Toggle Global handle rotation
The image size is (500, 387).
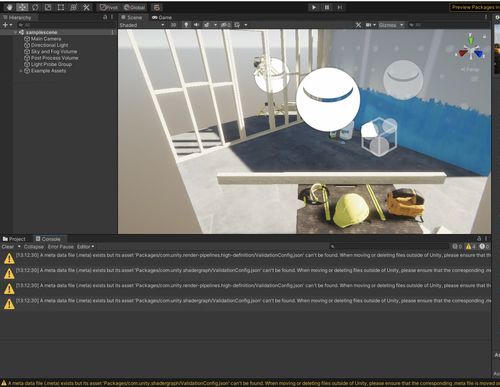(134, 7)
